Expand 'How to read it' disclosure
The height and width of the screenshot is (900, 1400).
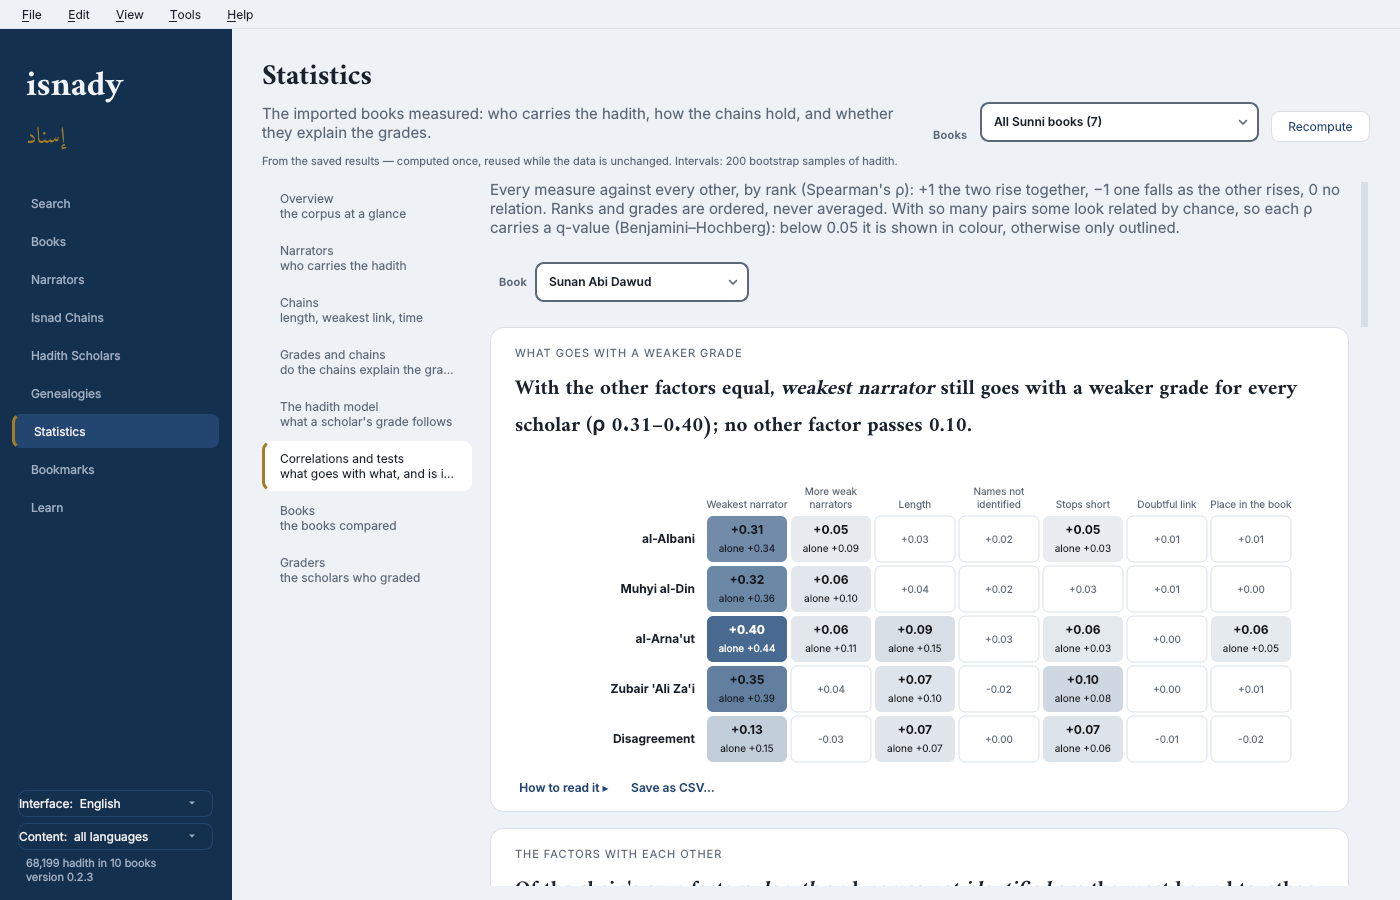564,788
